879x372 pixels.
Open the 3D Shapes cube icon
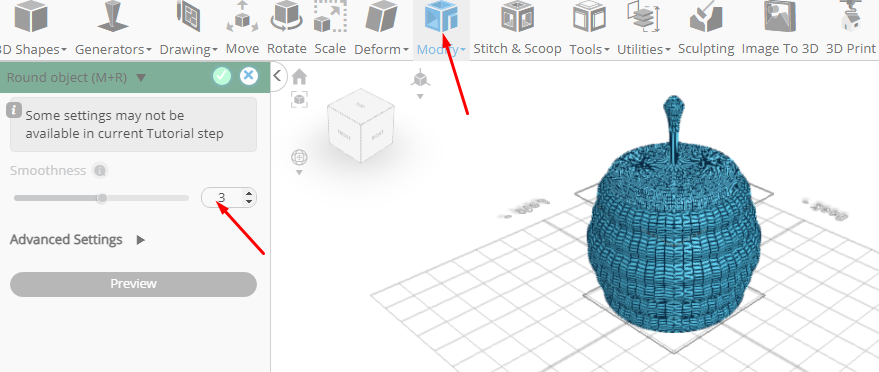31,17
